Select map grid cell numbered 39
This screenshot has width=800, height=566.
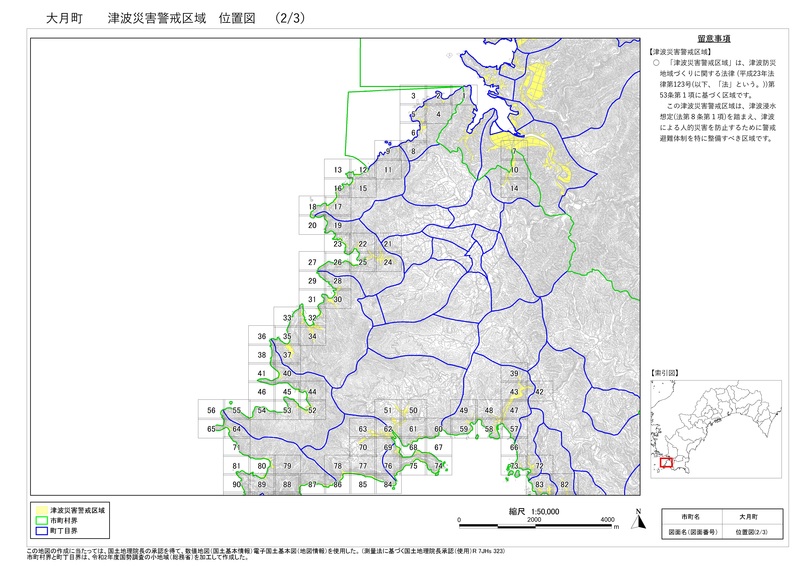(x=514, y=374)
